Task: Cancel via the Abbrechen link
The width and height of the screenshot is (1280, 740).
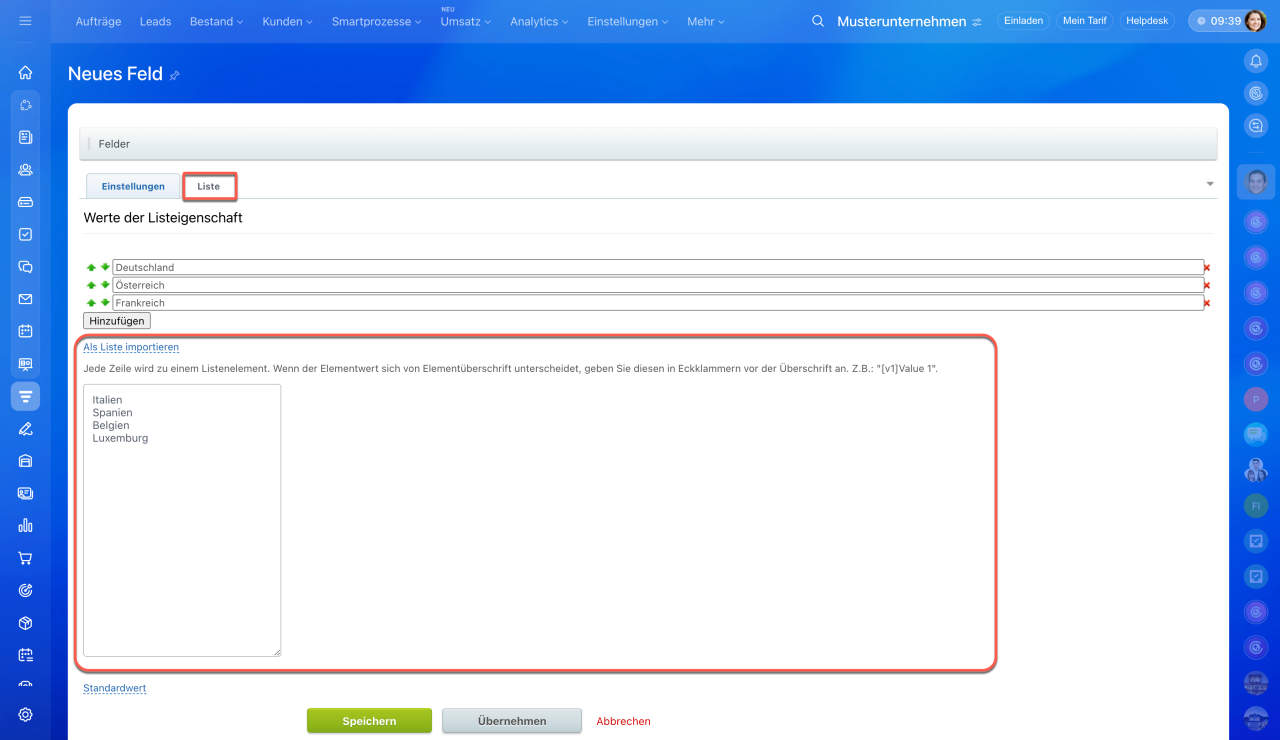Action: point(623,721)
